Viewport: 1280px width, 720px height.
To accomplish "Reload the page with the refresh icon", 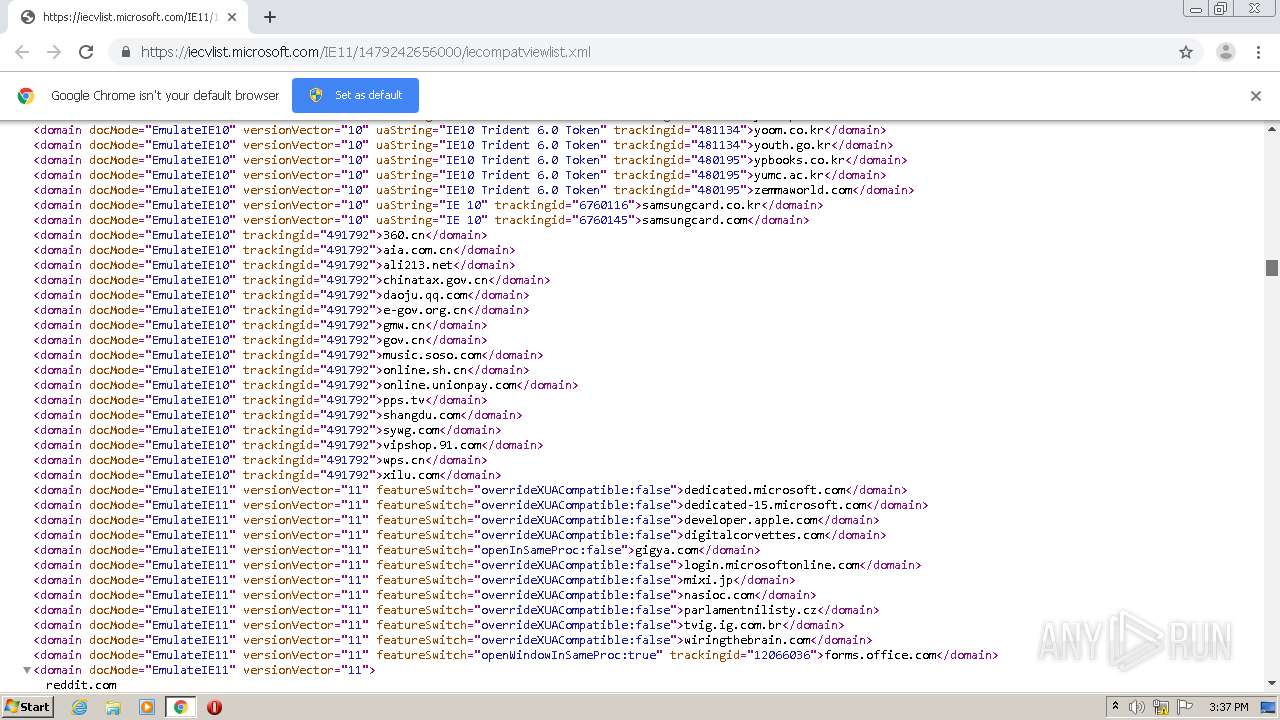I will click(x=86, y=52).
